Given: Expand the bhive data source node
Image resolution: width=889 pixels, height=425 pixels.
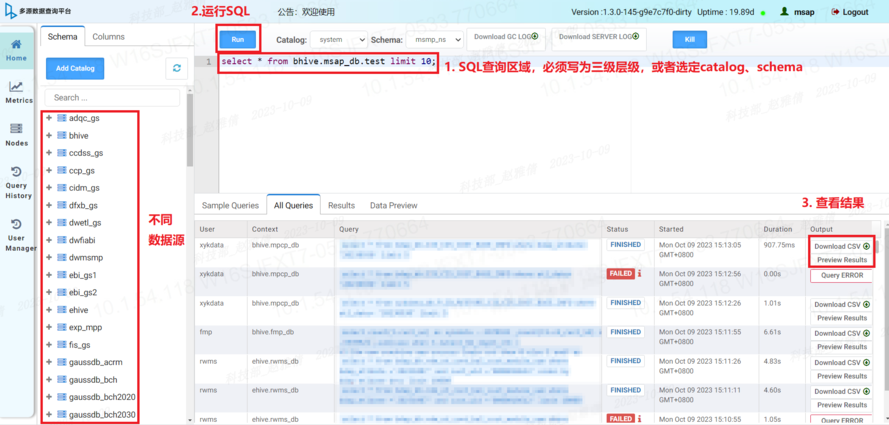Looking at the screenshot, I should click(x=49, y=135).
